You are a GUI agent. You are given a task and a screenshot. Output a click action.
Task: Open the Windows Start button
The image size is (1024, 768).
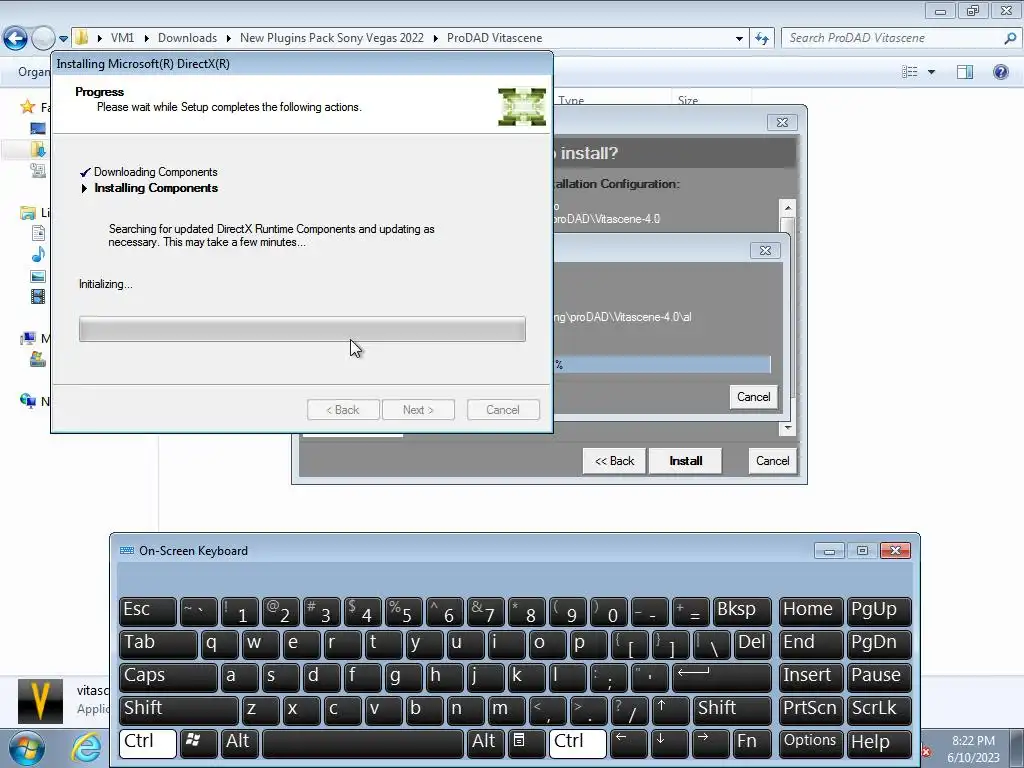click(x=27, y=748)
